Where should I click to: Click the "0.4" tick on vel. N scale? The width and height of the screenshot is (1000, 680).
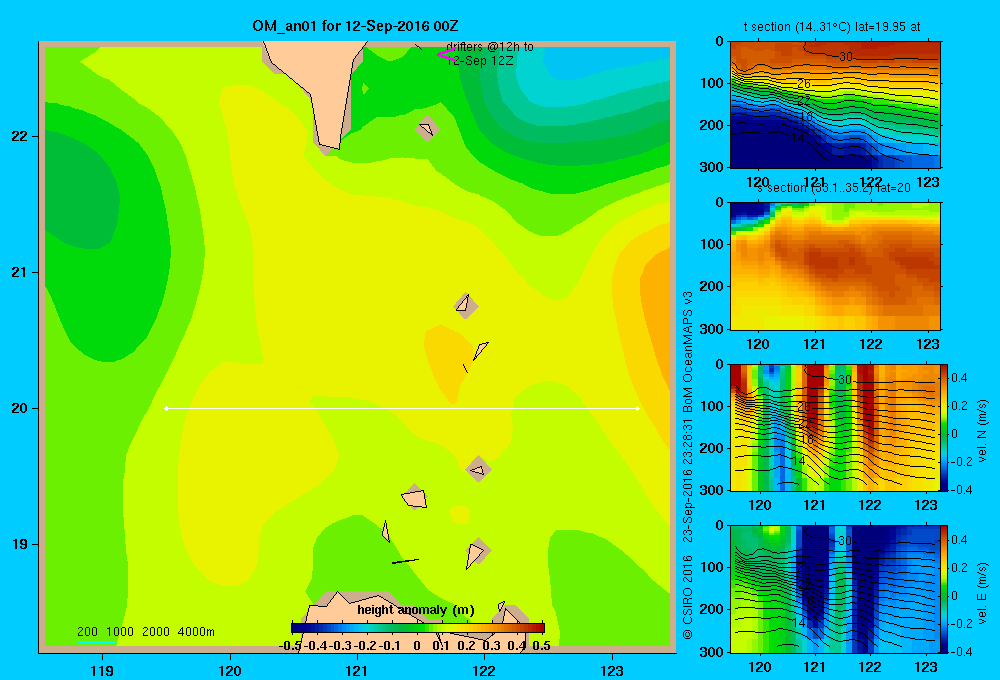pos(959,378)
